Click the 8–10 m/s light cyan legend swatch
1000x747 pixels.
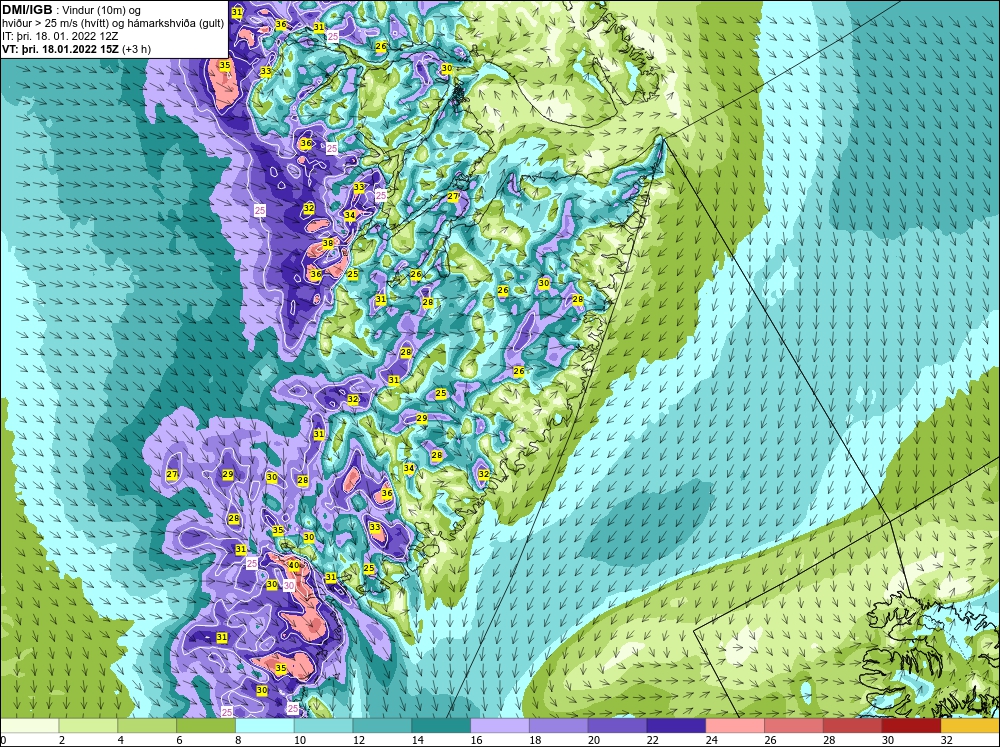click(x=265, y=725)
